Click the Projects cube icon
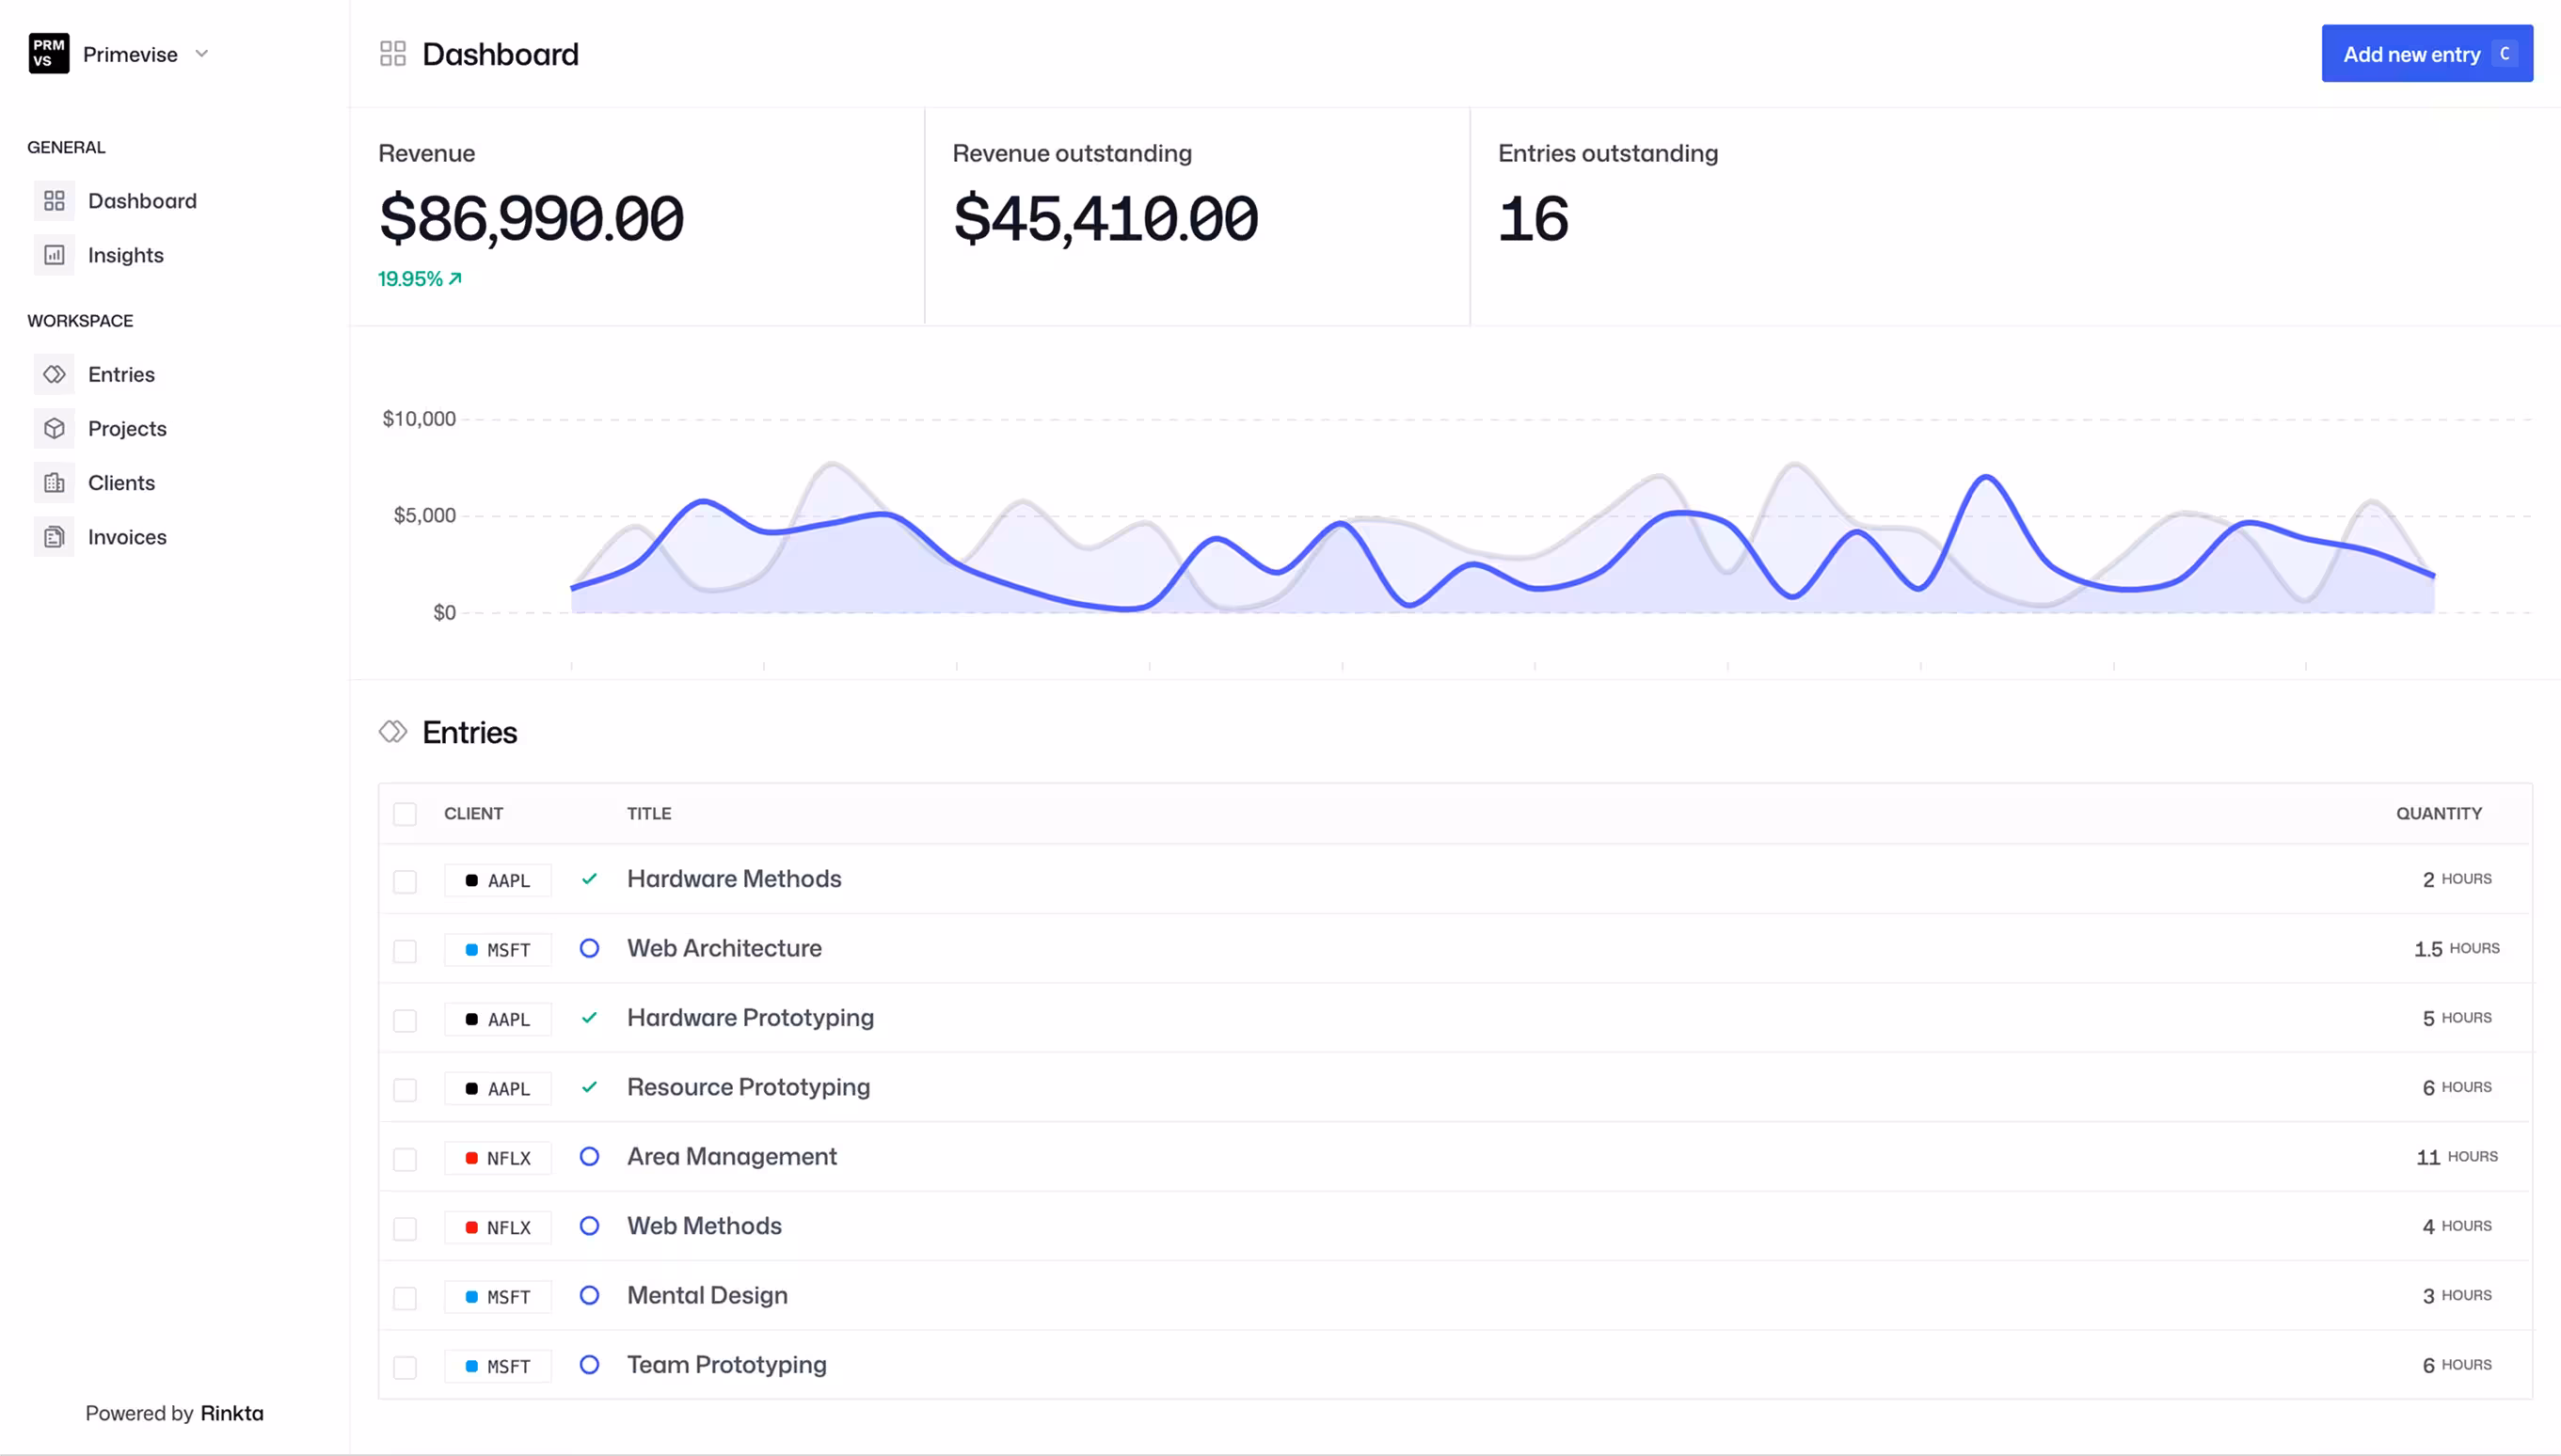Screen dimensions: 2561x1456 [54, 428]
